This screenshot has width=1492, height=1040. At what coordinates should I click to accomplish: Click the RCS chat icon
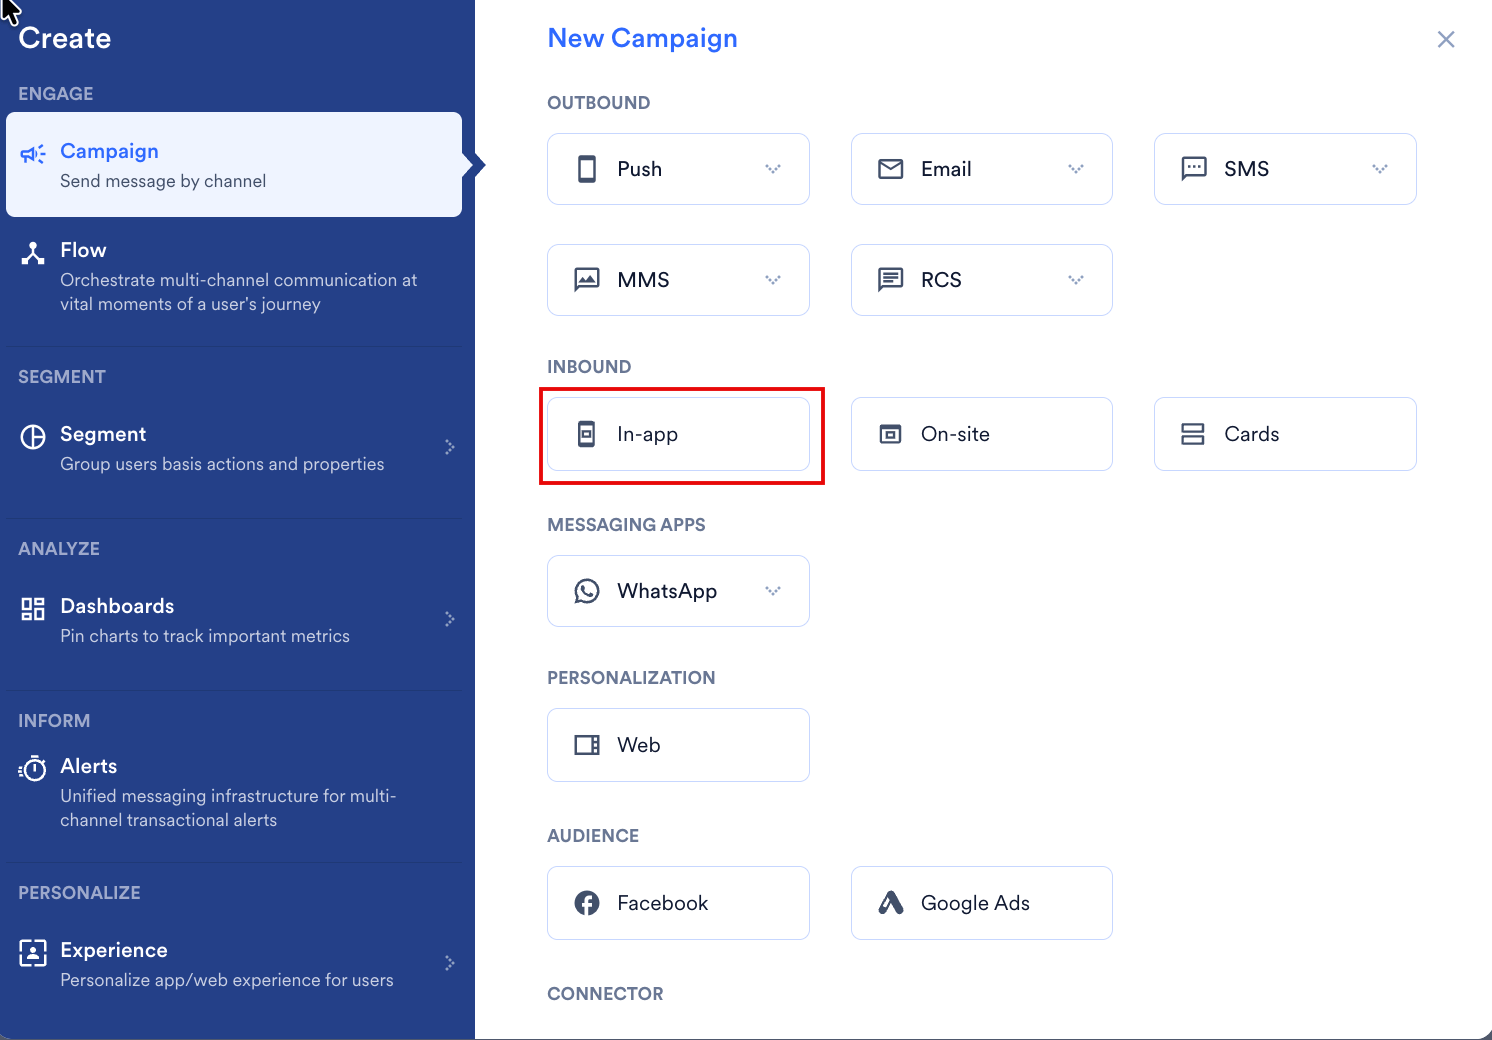tap(891, 280)
